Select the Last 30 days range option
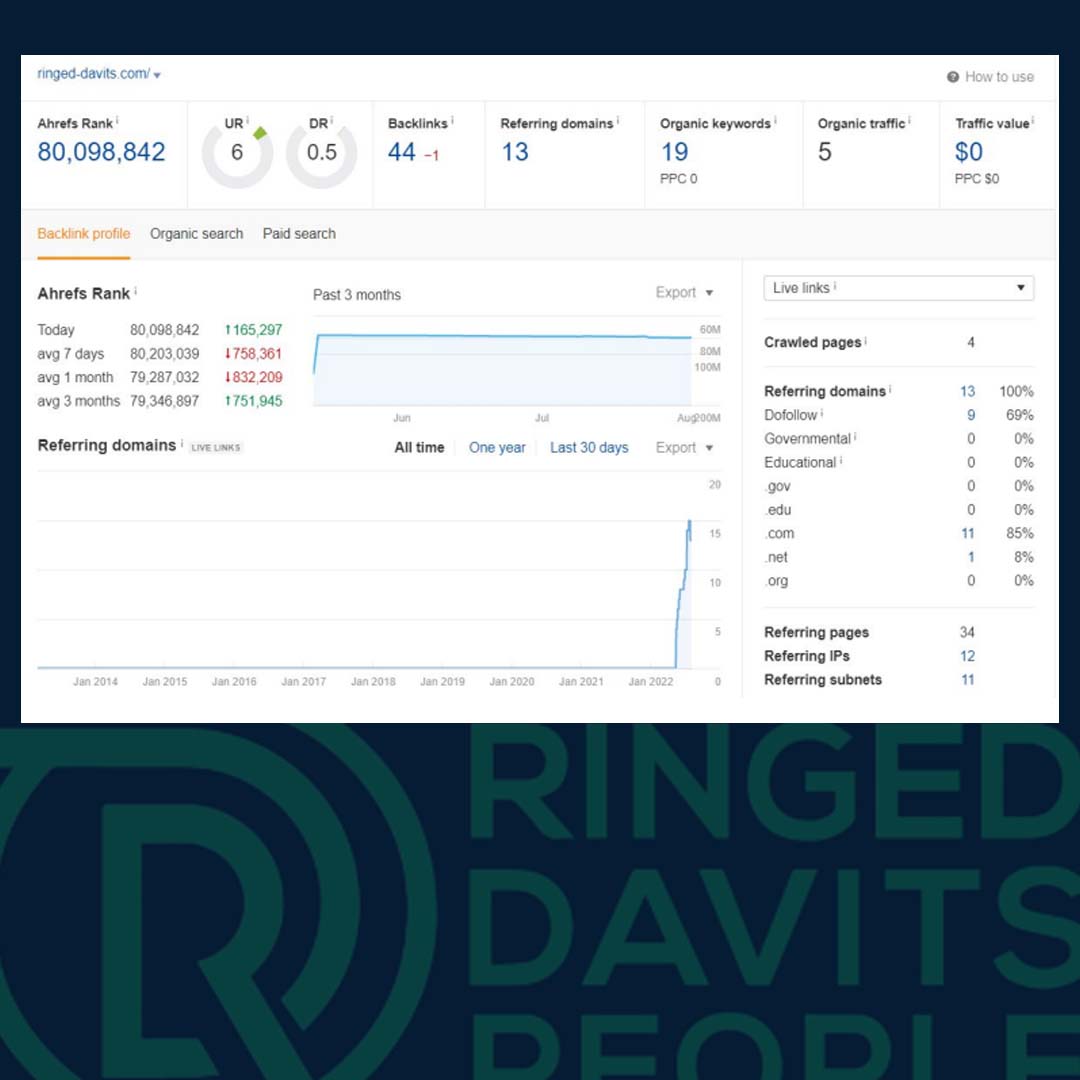 [x=589, y=448]
